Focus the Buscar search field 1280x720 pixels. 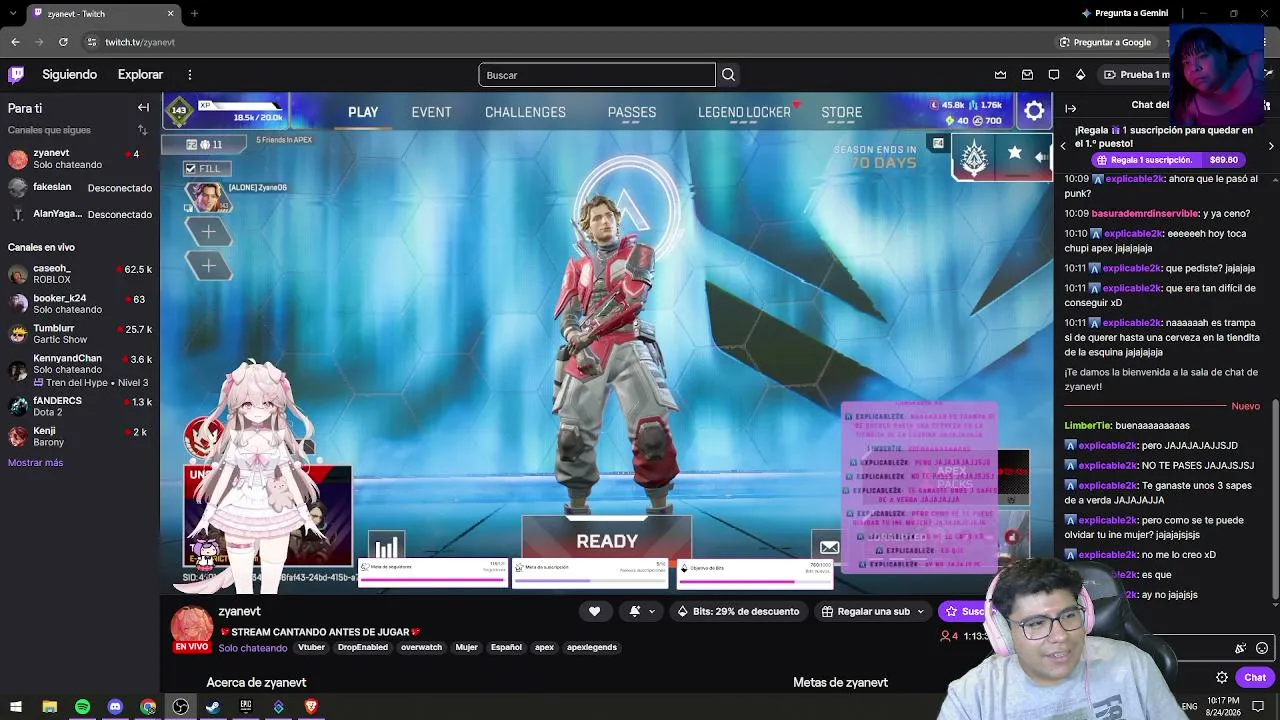pyautogui.click(x=597, y=75)
